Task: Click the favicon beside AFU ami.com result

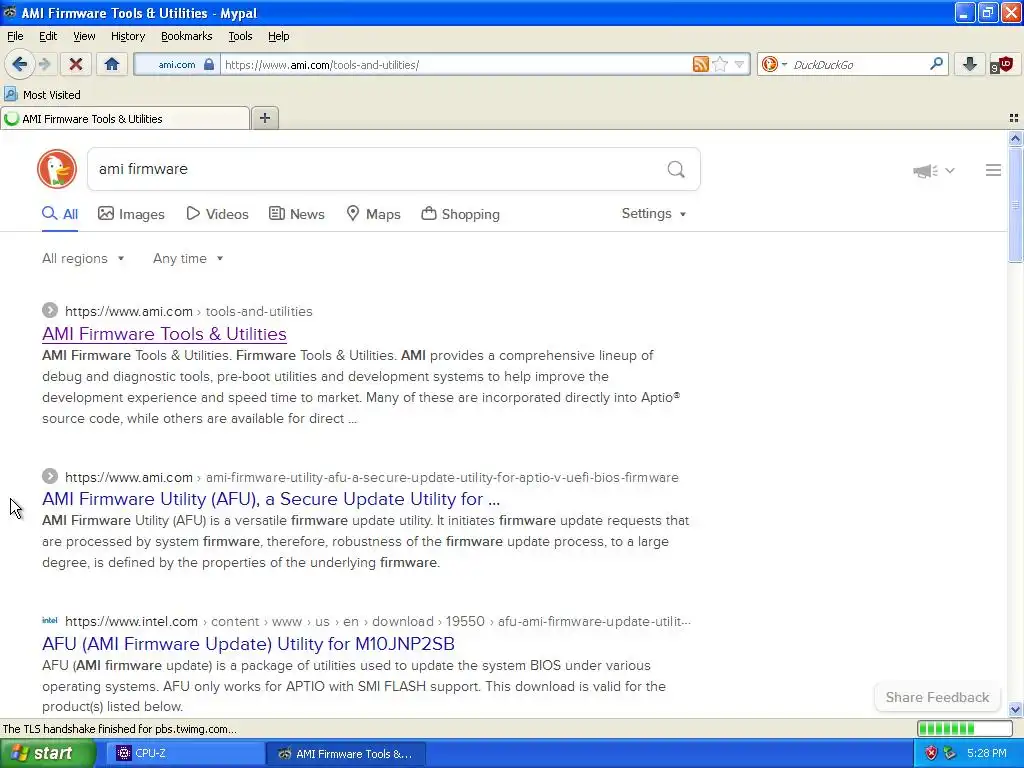Action: point(50,476)
